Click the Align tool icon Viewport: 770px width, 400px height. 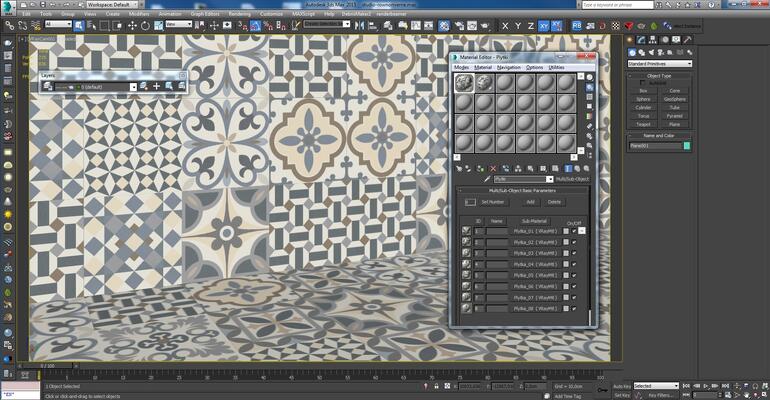pyautogui.click(x=373, y=26)
